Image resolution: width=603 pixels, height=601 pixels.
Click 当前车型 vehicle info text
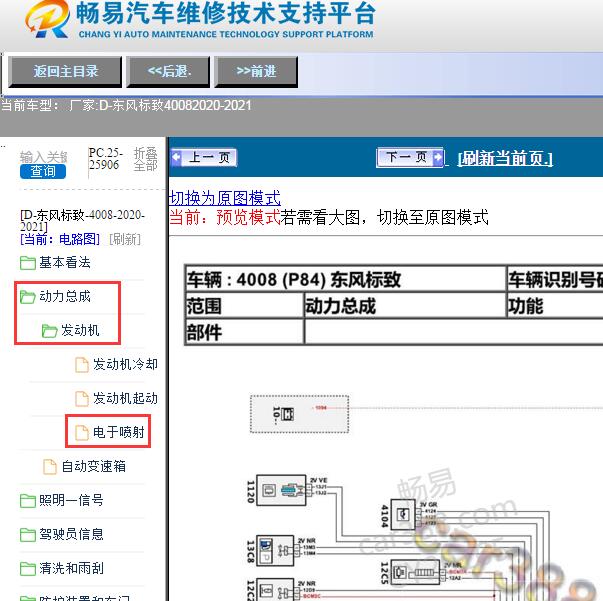126,105
